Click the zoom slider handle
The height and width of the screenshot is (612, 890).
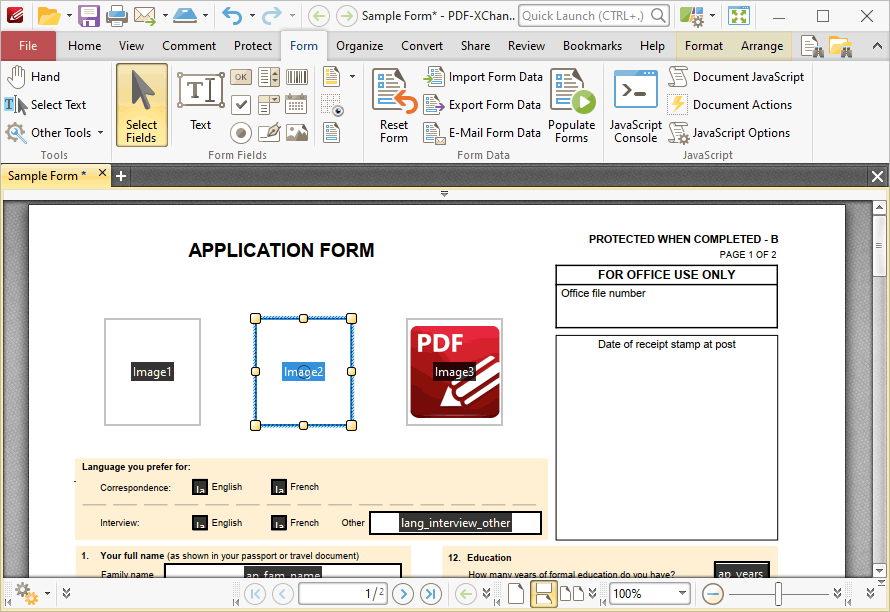click(778, 594)
